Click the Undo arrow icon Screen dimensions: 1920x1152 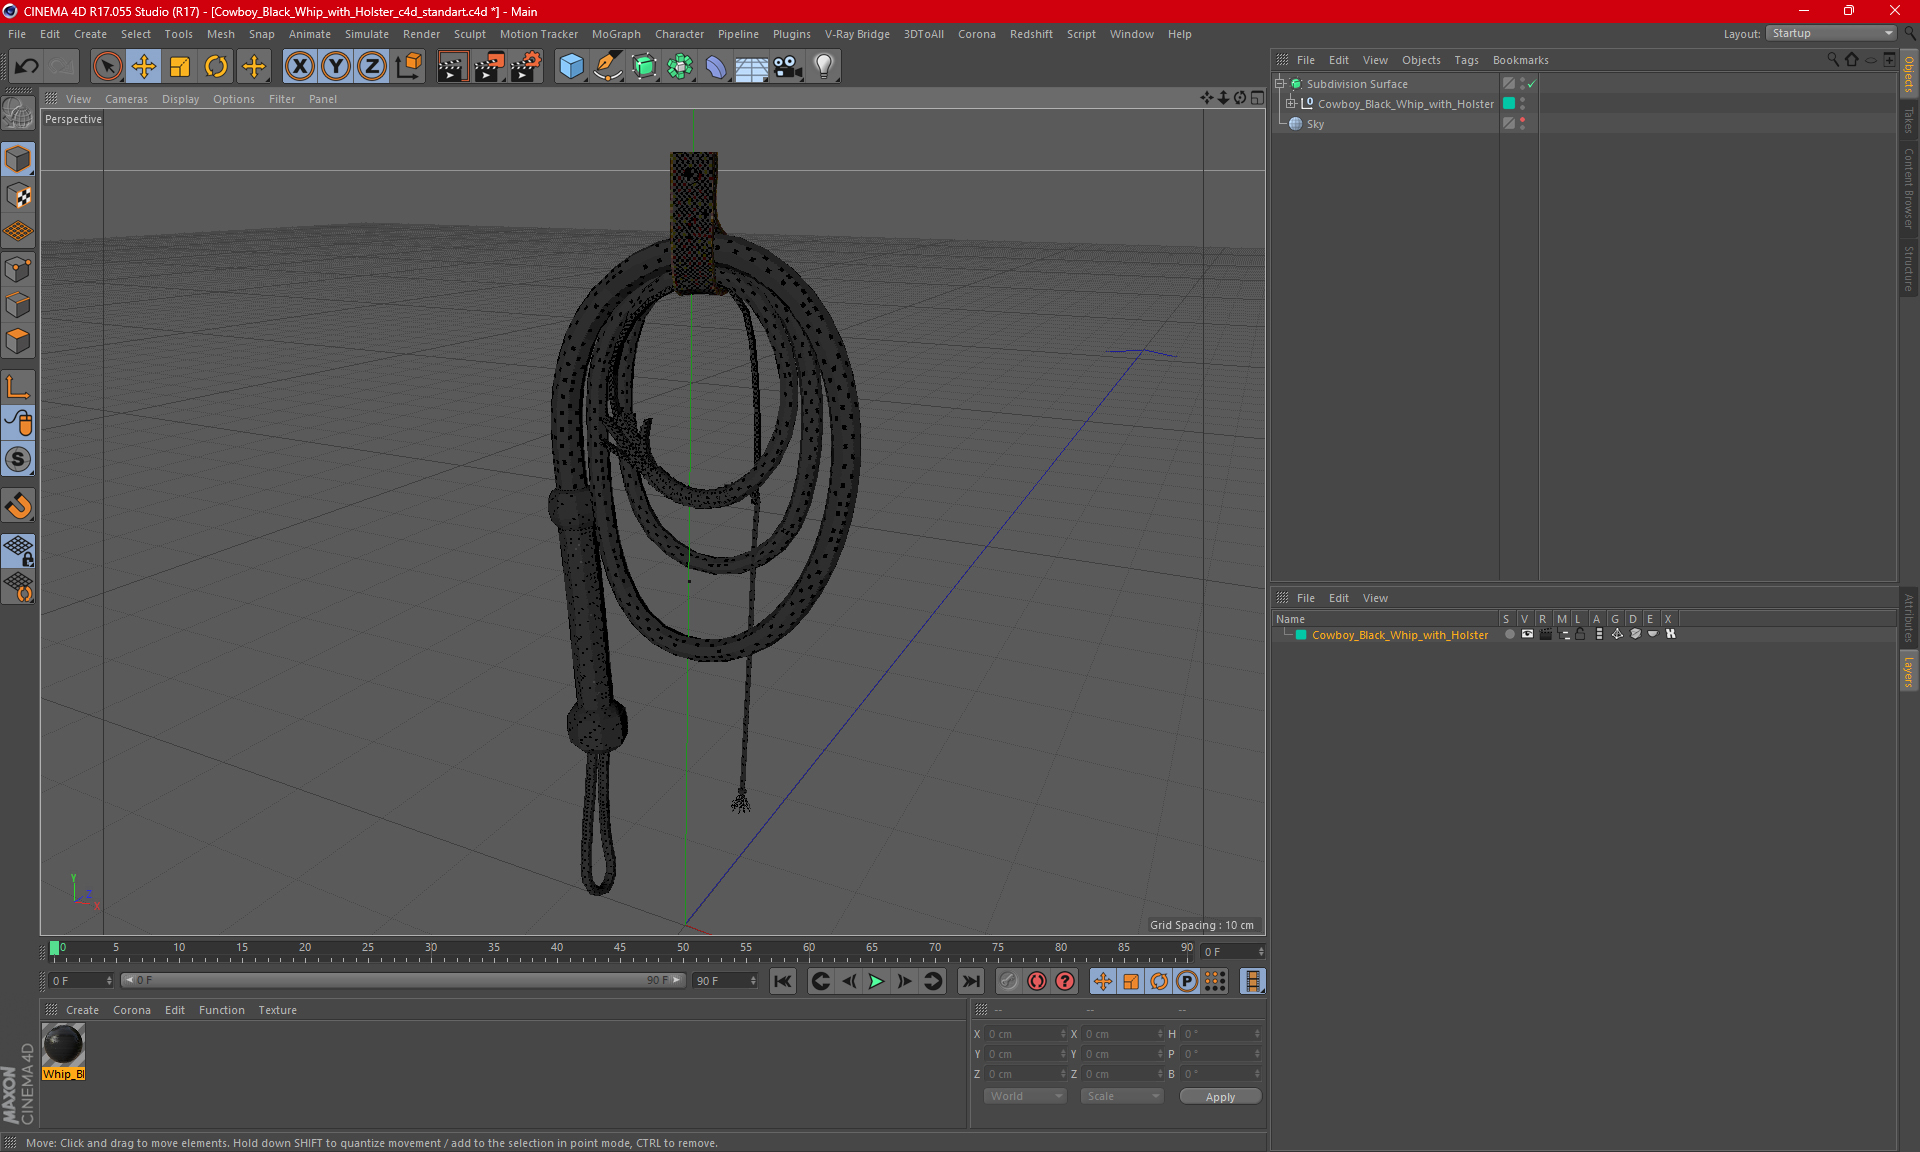click(27, 67)
